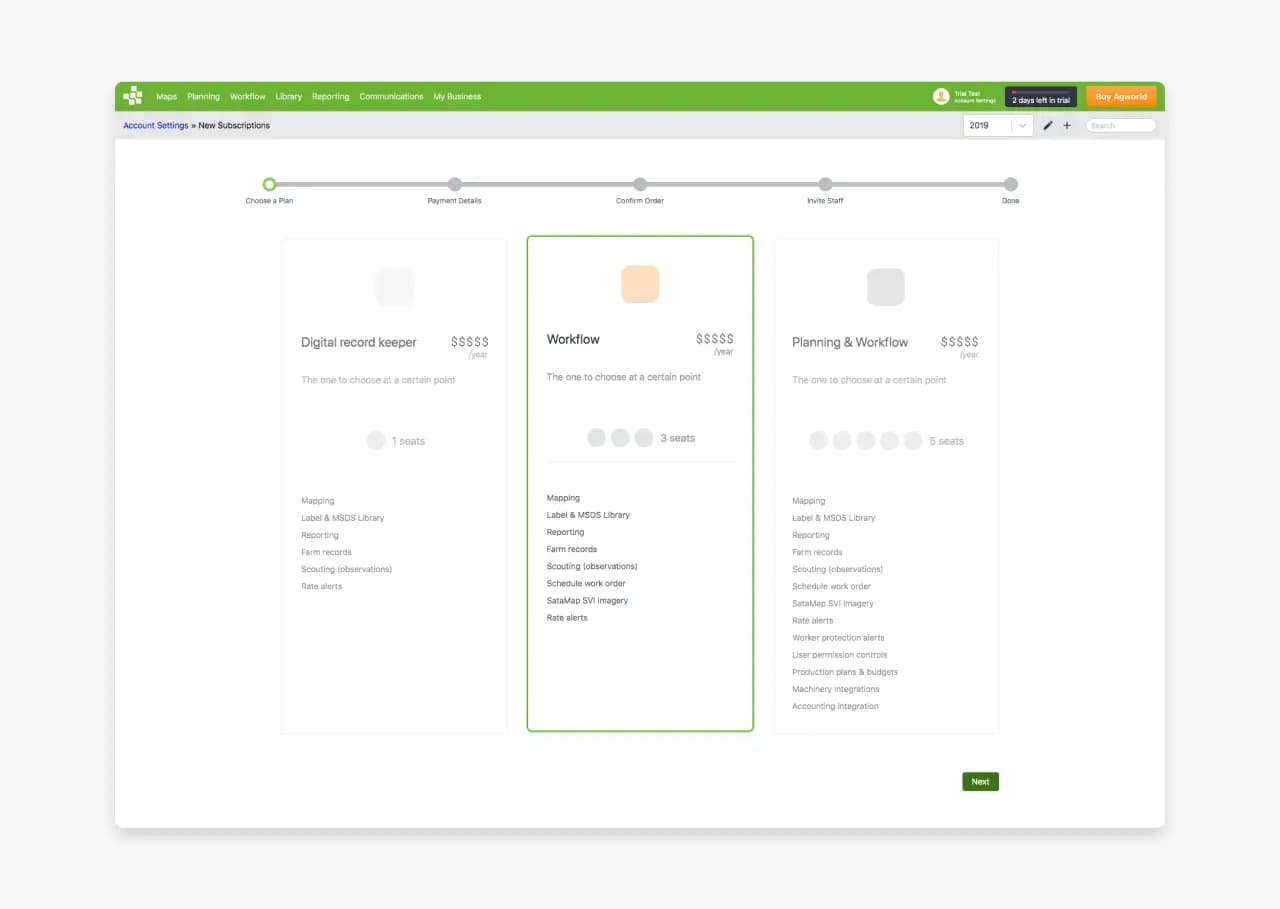
Task: Select the Digital record keeper plan title
Action: [359, 342]
